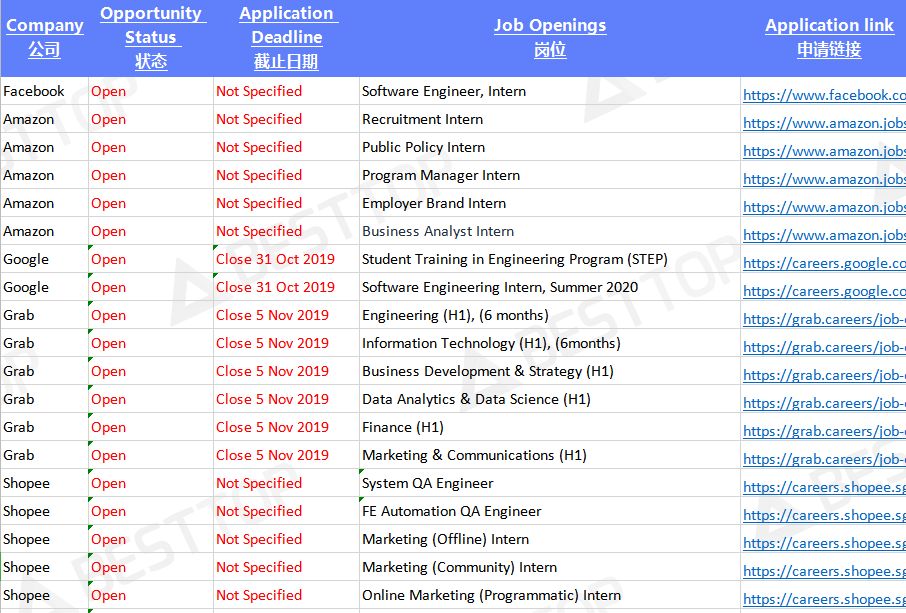
Task: Open Grab Finance (H1) application link
Action: pyautogui.click(x=824, y=431)
